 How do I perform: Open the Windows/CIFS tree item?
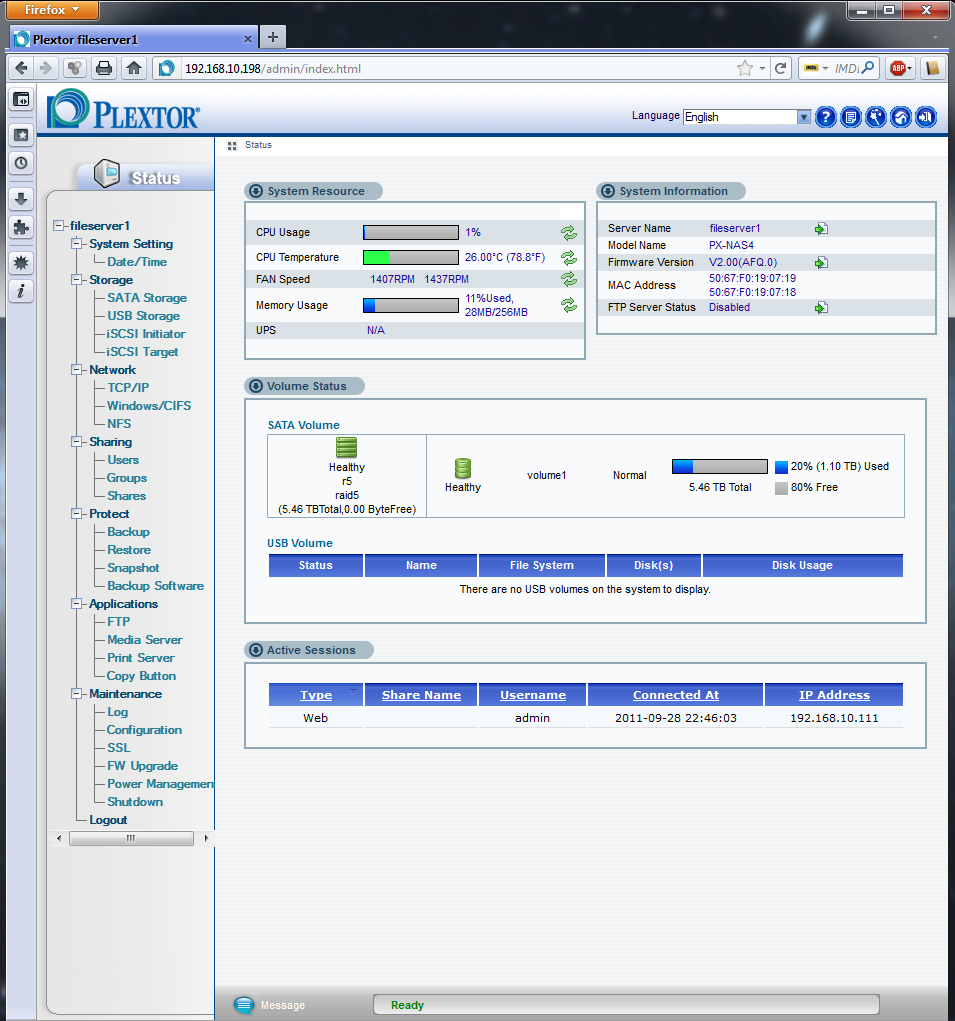(x=149, y=406)
